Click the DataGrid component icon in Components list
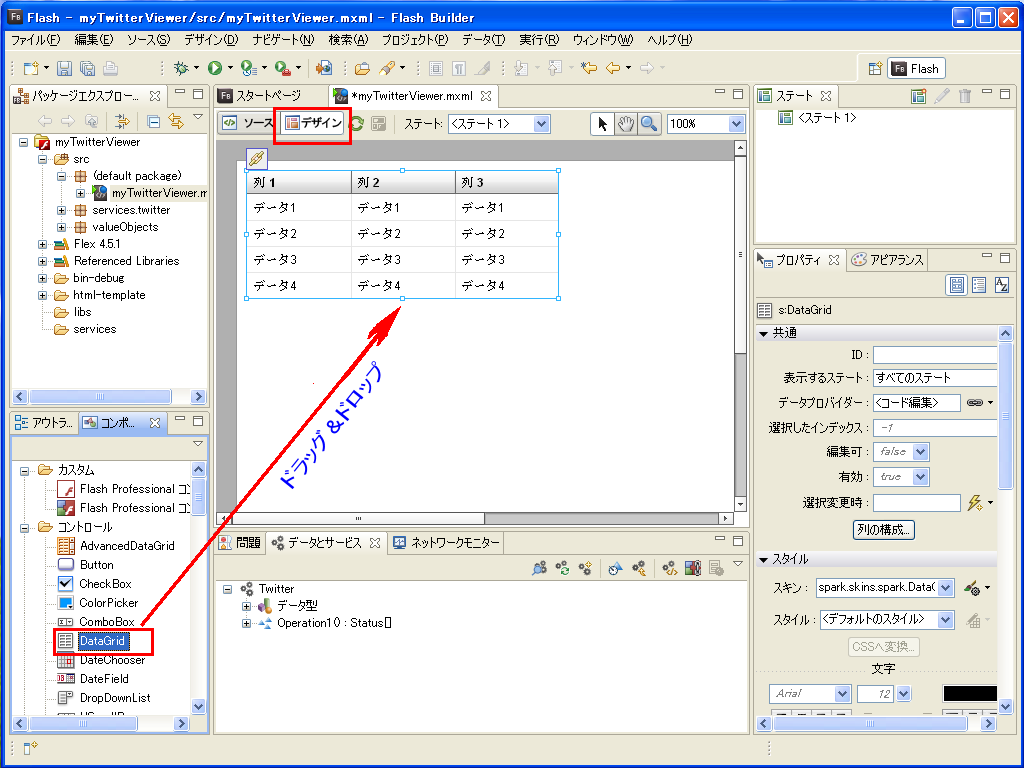 click(x=65, y=641)
